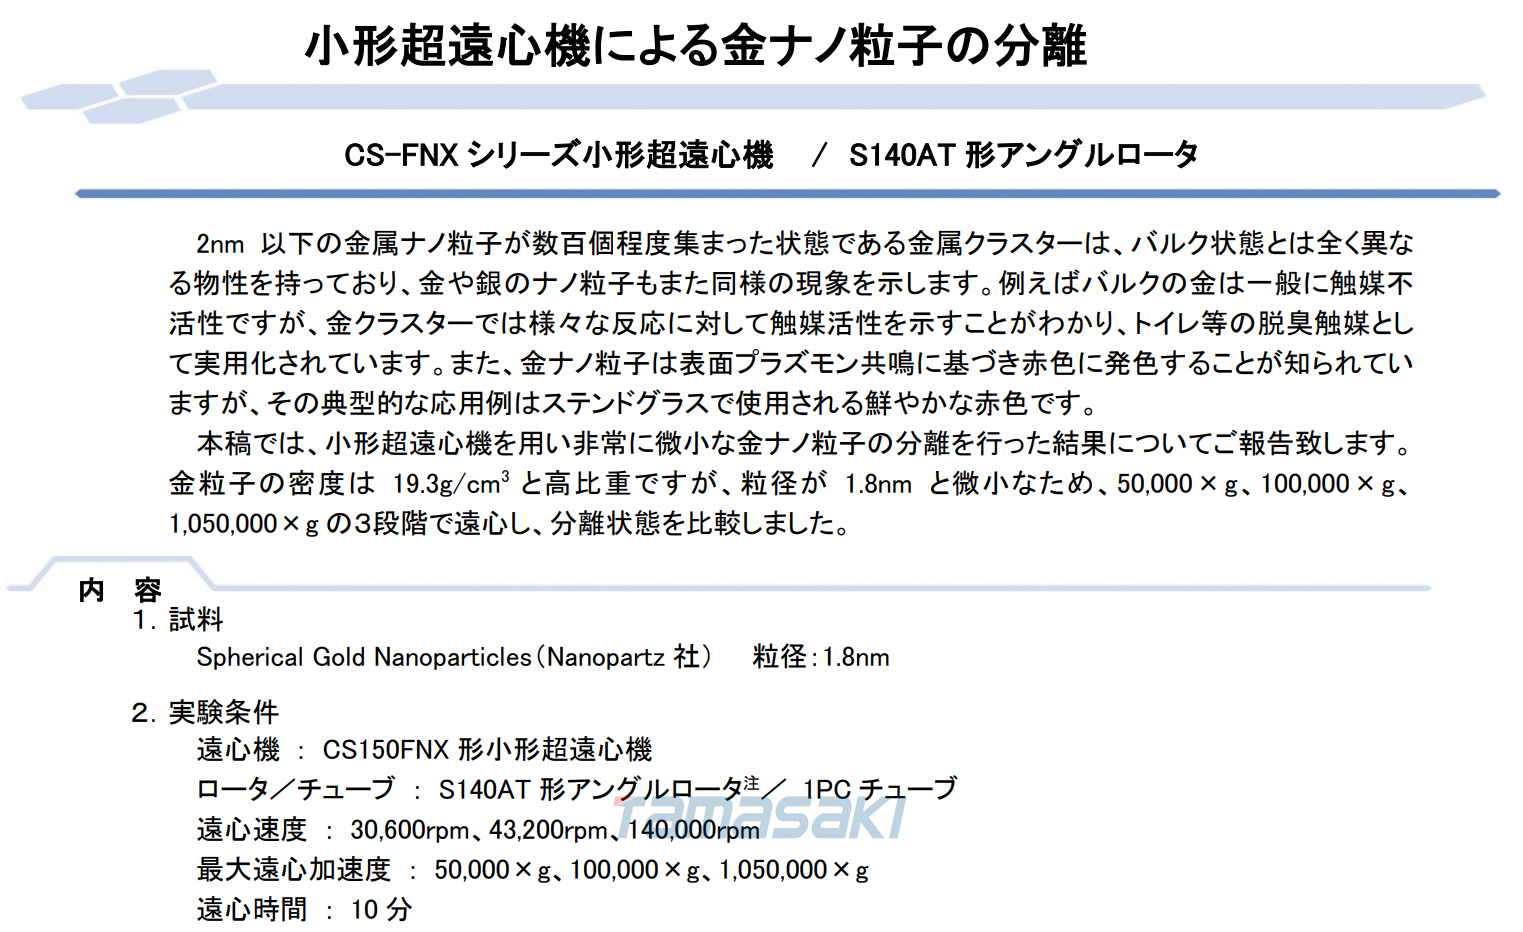Viewport: 1523px width, 932px height.
Task: Click paragraph line starting 'る物性を持っており'
Action: pos(791,284)
